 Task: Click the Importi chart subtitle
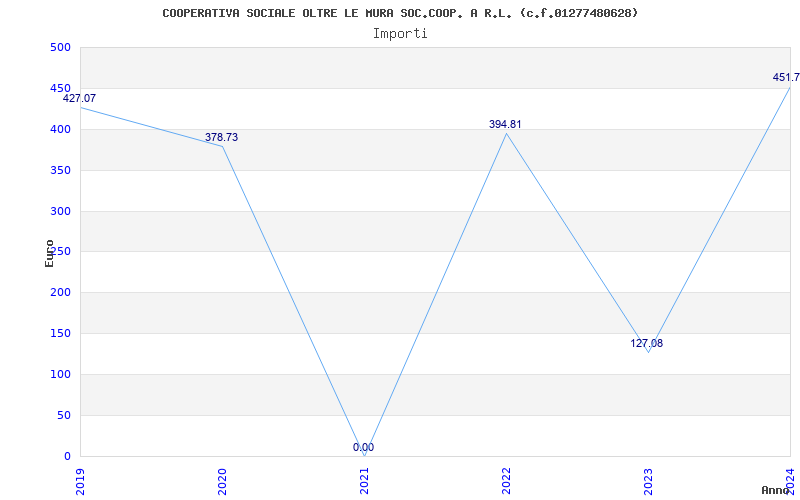pos(400,34)
